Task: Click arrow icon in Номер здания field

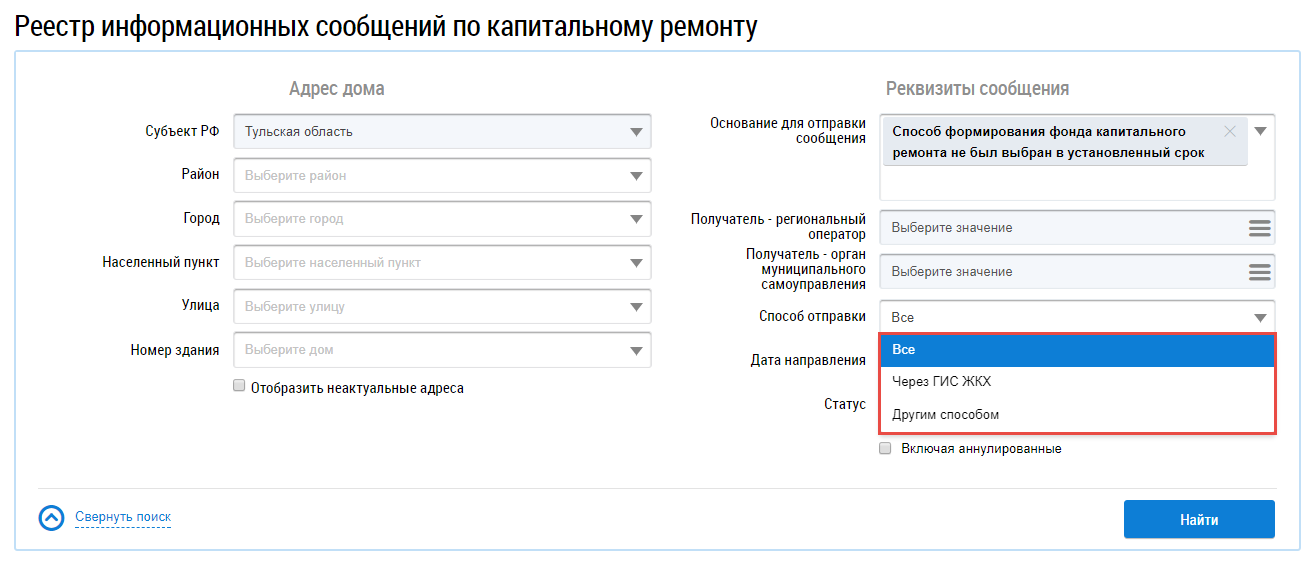Action: click(636, 351)
